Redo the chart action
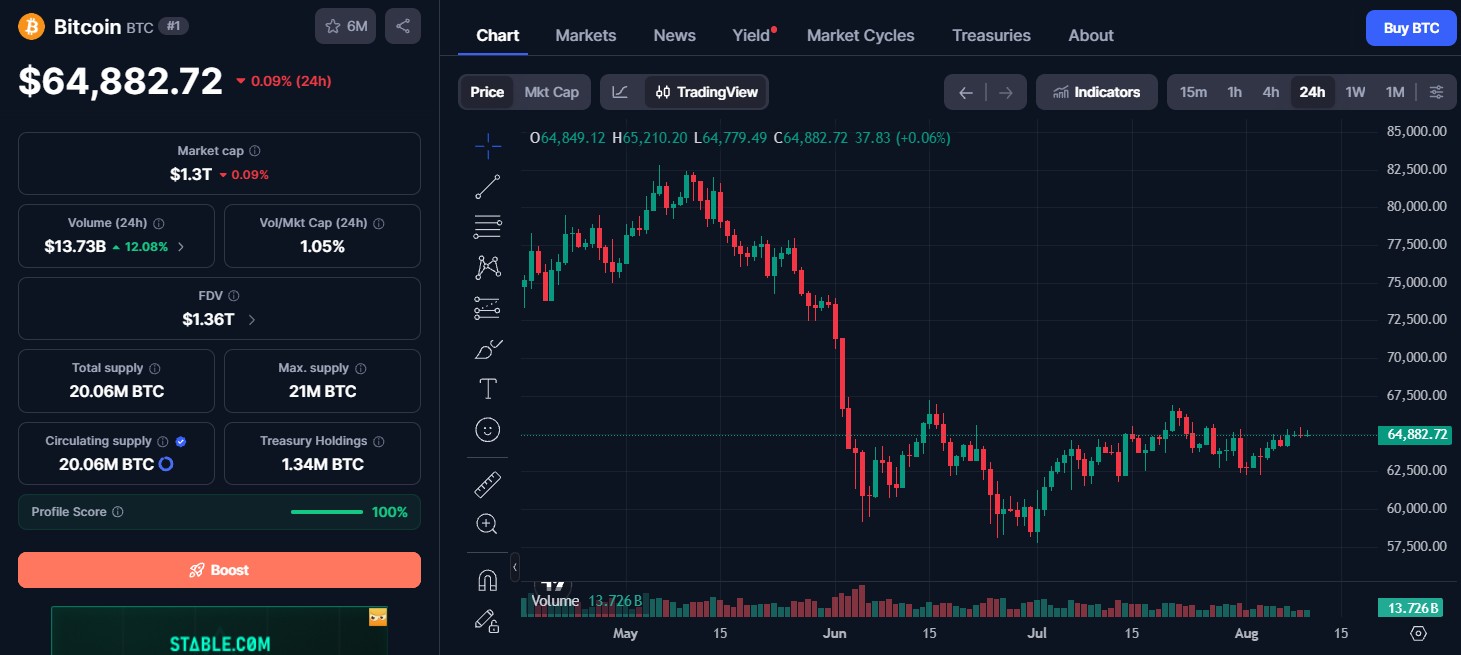The width and height of the screenshot is (1461, 655). coord(1006,92)
